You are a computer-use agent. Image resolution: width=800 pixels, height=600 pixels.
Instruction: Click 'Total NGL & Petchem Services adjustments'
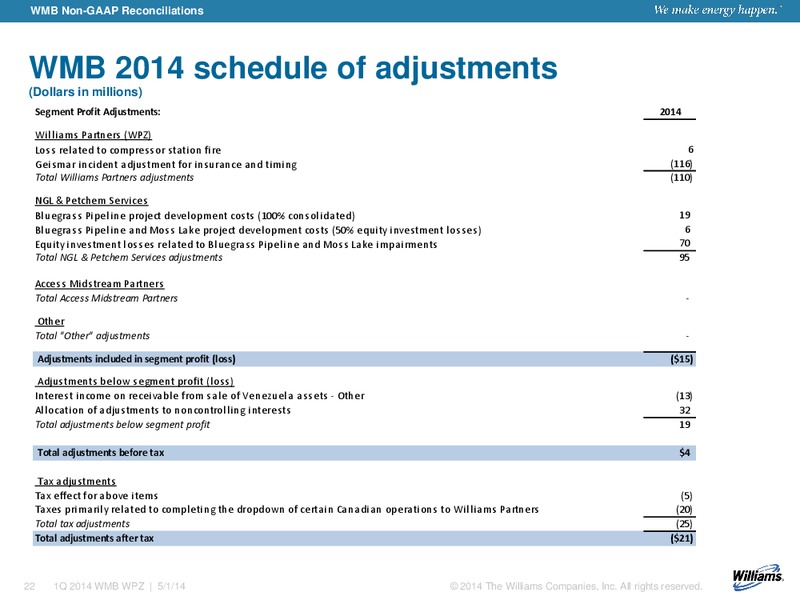click(129, 258)
